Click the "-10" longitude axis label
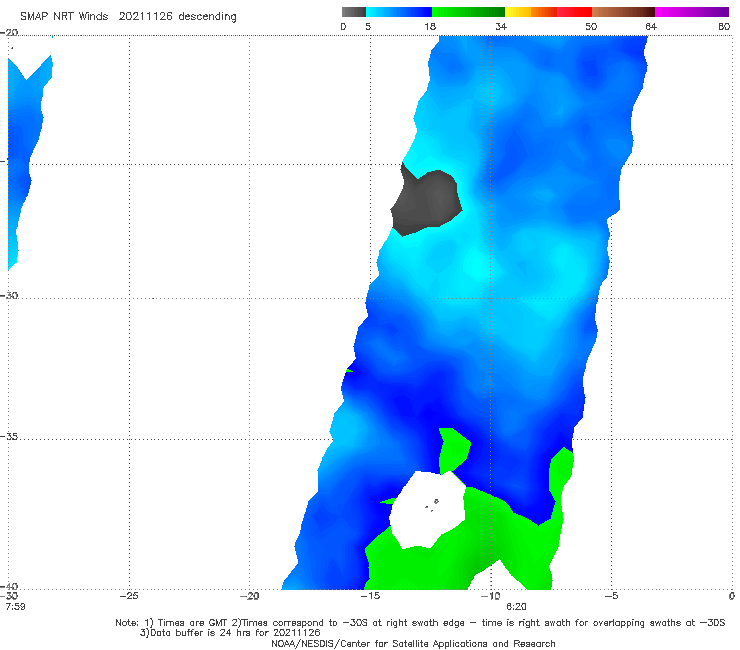The height and width of the screenshot is (650, 740). click(490, 596)
